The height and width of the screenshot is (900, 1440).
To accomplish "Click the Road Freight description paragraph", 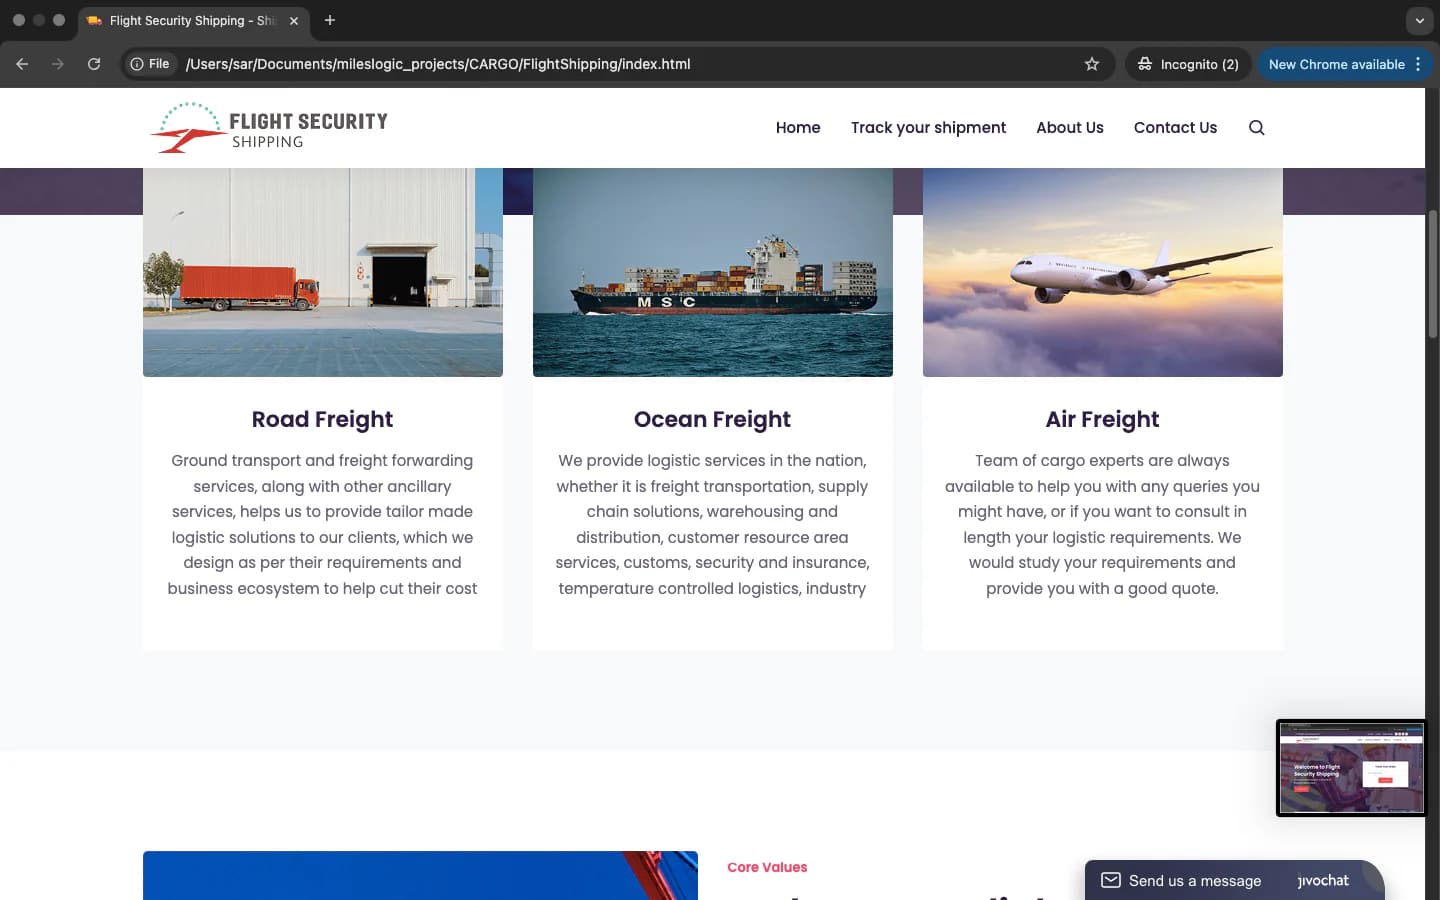I will (x=322, y=524).
